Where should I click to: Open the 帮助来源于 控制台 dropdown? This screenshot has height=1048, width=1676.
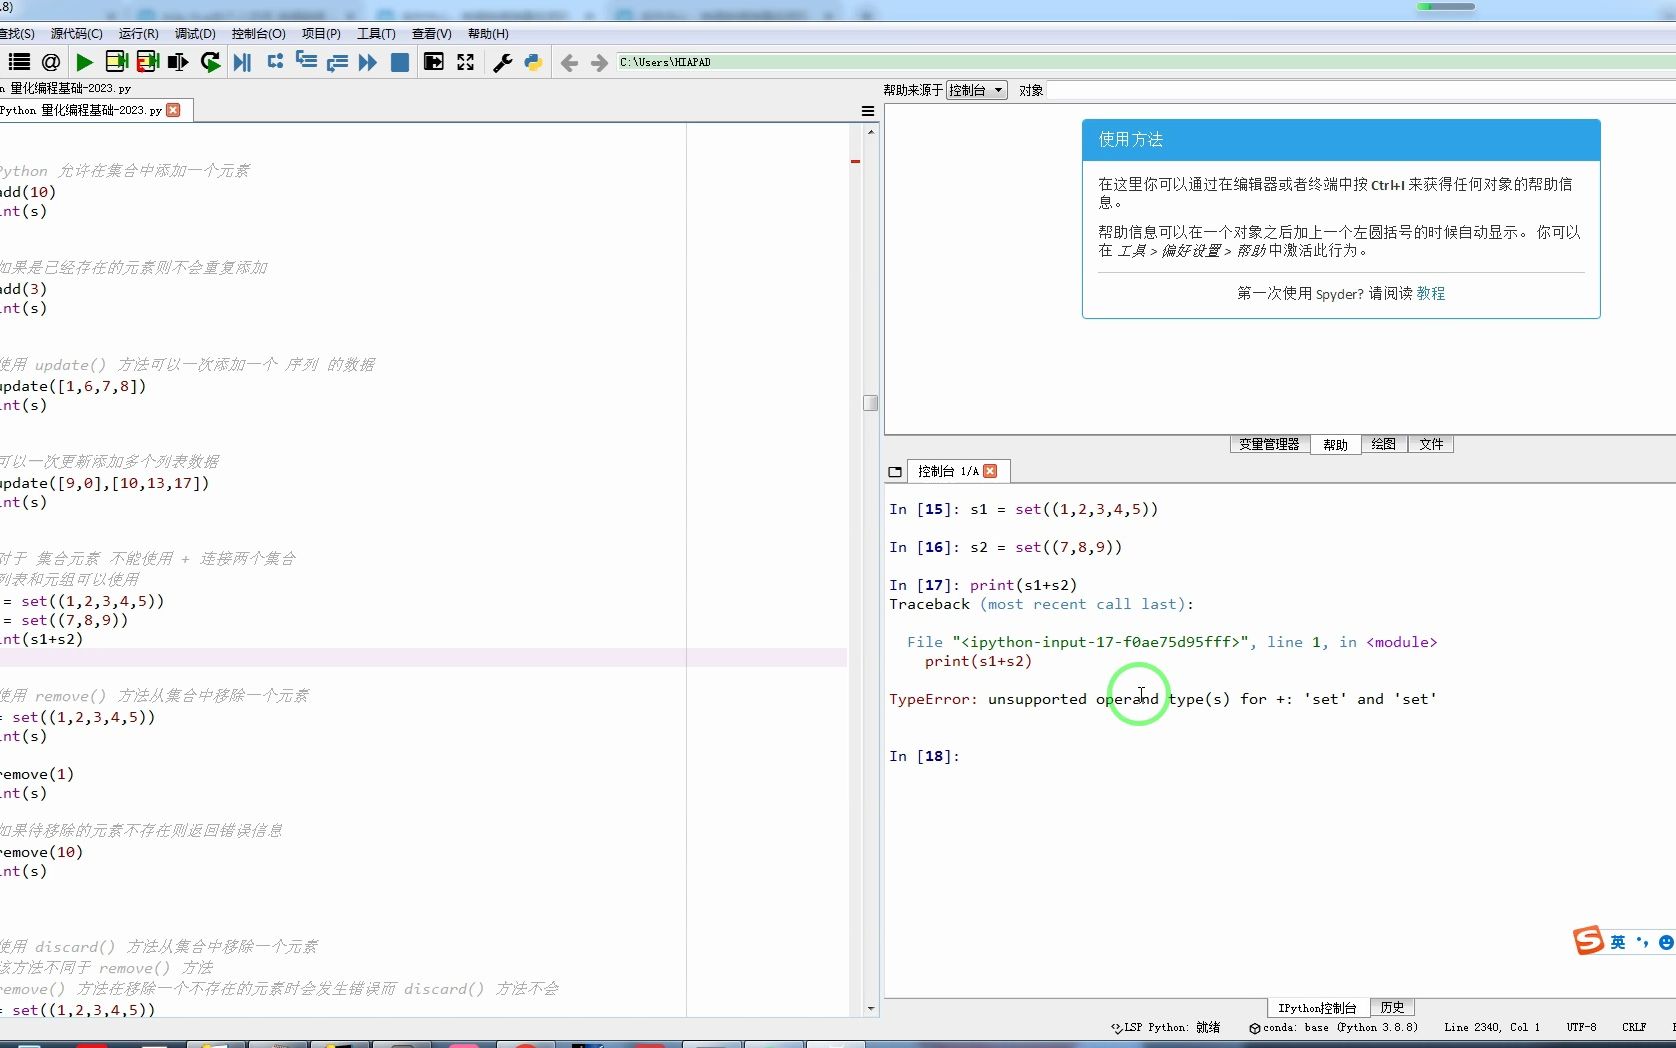click(x=976, y=90)
